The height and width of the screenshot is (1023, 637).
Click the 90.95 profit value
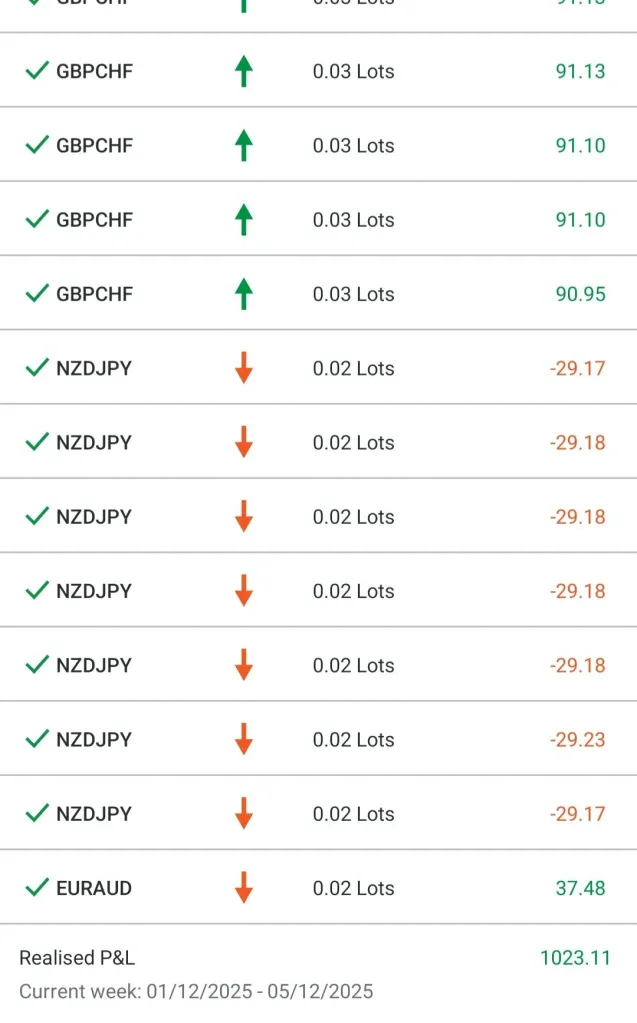click(580, 294)
